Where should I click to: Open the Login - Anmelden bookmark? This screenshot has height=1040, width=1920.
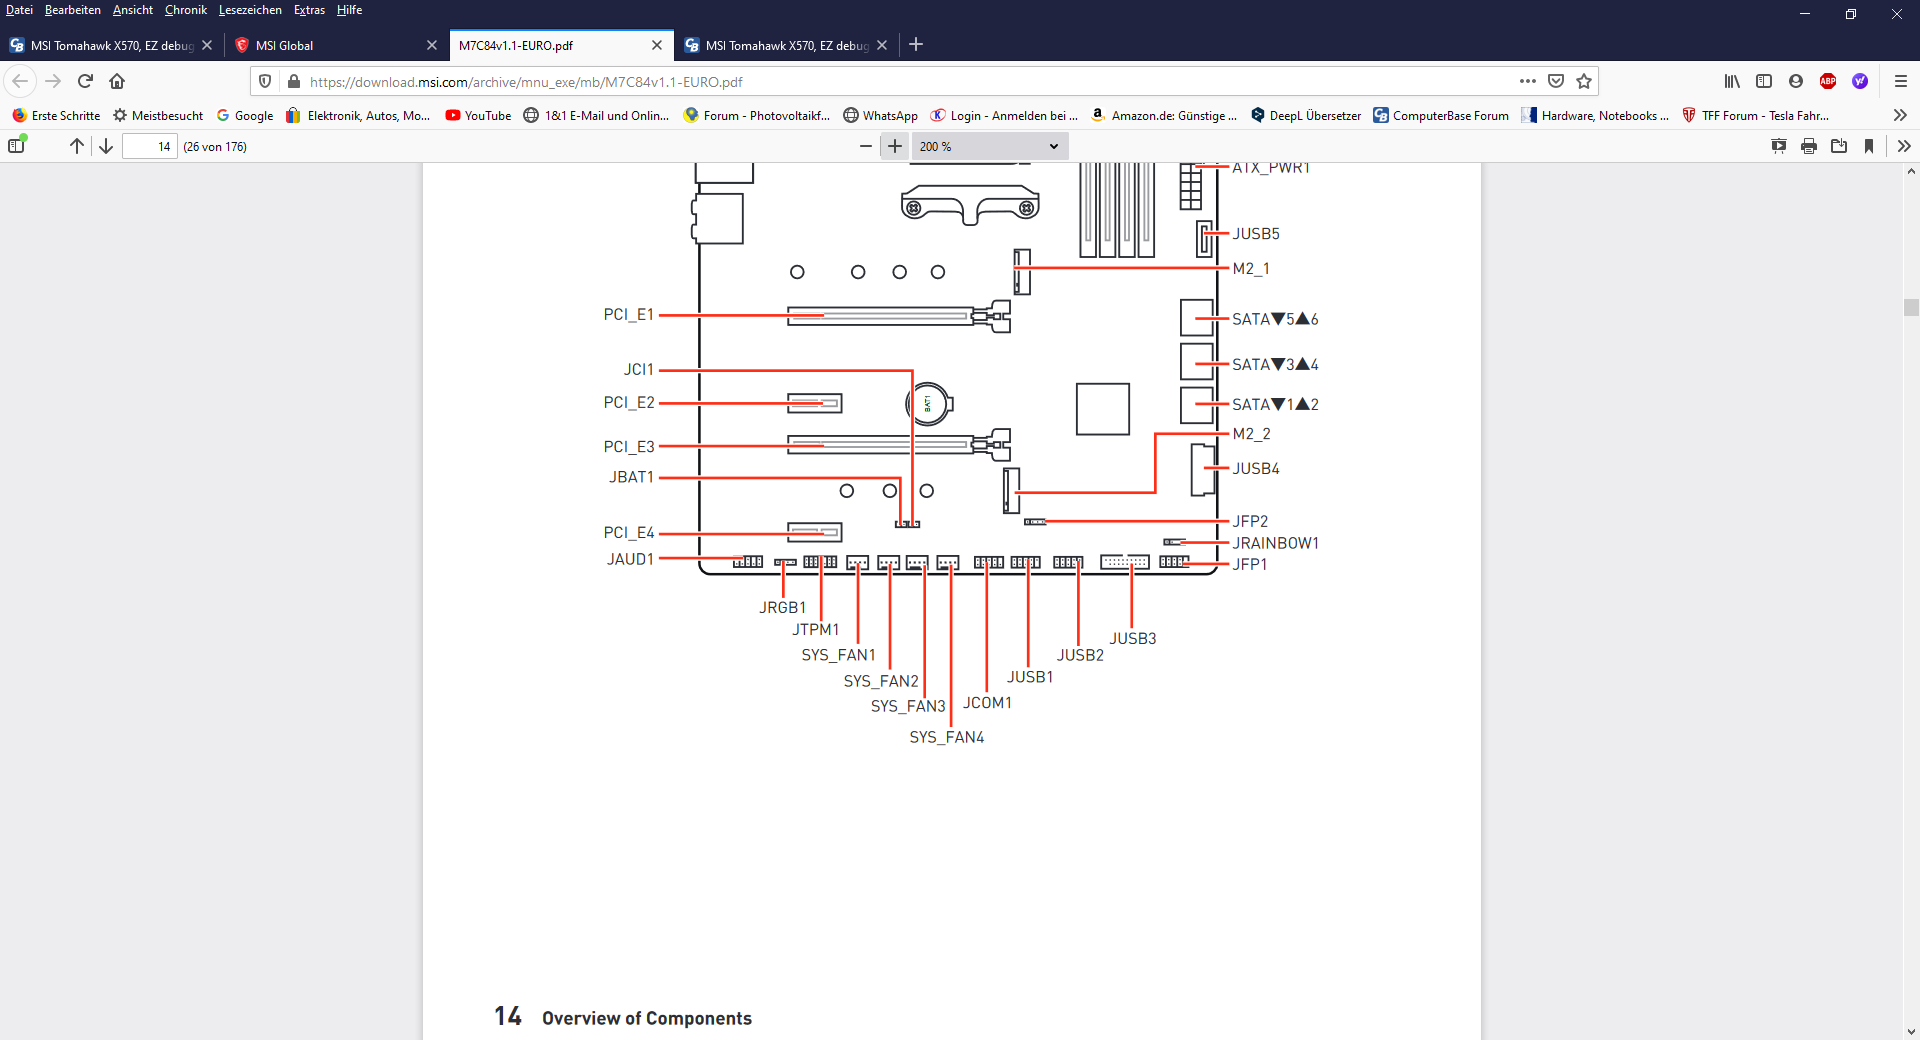click(x=1004, y=115)
